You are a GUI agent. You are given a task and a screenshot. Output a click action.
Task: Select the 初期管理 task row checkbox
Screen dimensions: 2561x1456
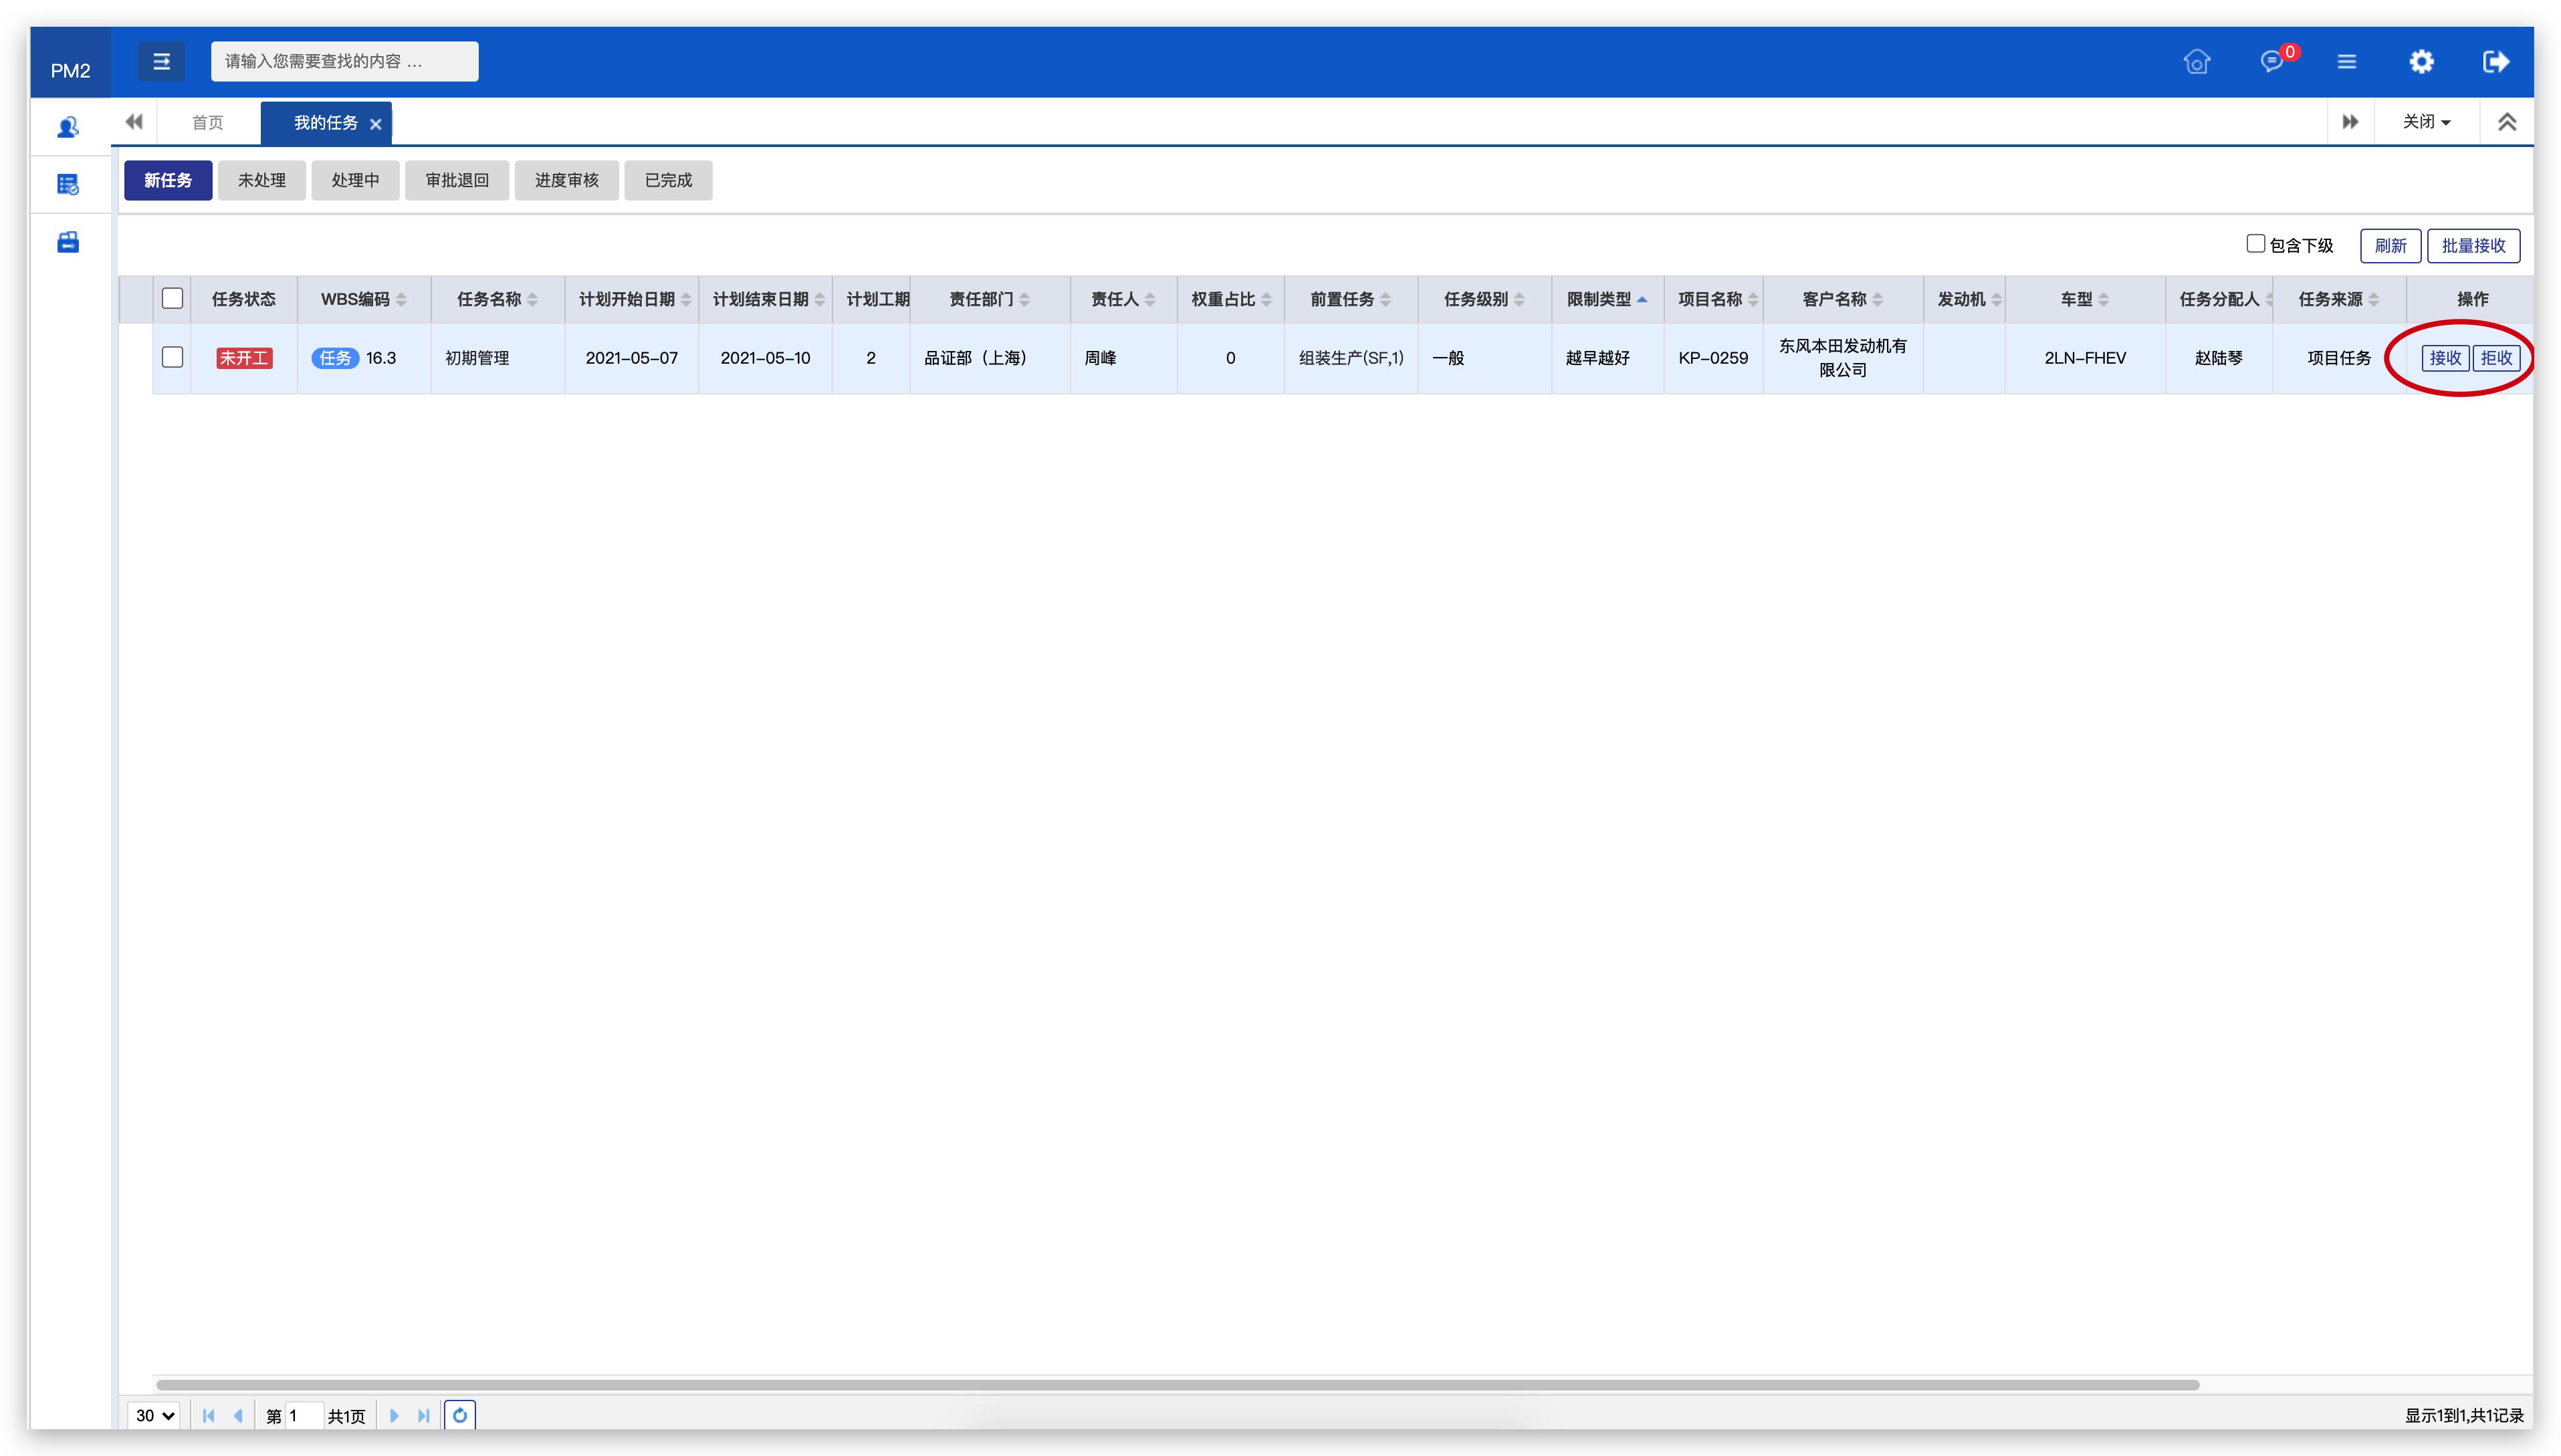172,357
